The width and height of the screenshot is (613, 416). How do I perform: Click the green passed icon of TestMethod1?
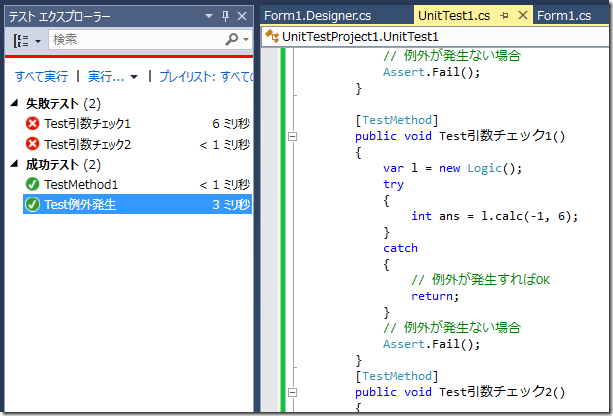[33, 184]
